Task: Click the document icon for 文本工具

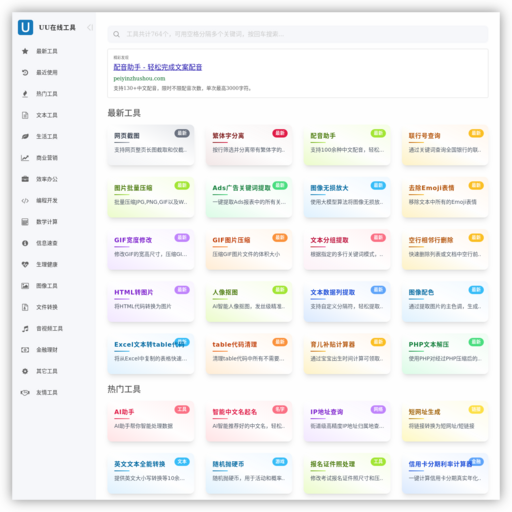Action: (x=25, y=115)
